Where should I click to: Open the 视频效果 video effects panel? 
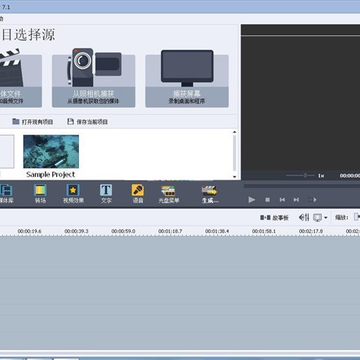point(73,194)
